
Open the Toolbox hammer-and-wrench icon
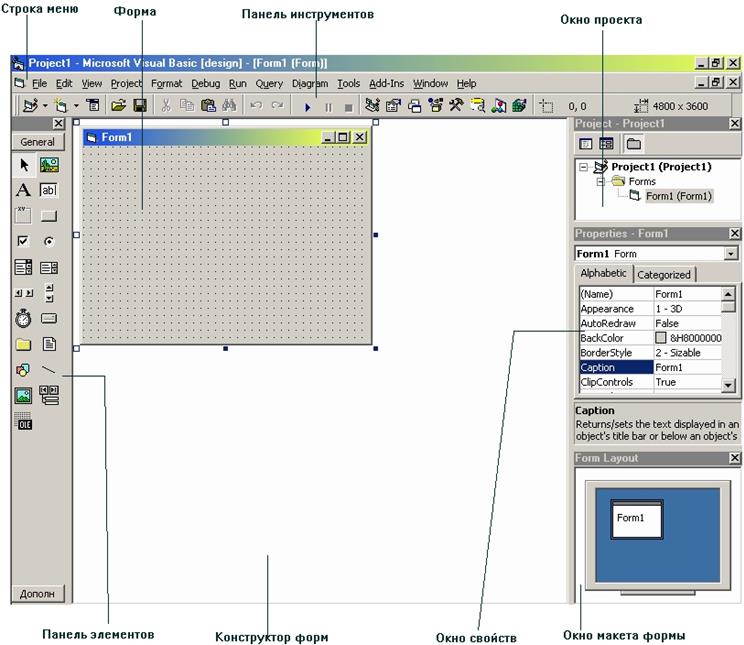(x=456, y=105)
